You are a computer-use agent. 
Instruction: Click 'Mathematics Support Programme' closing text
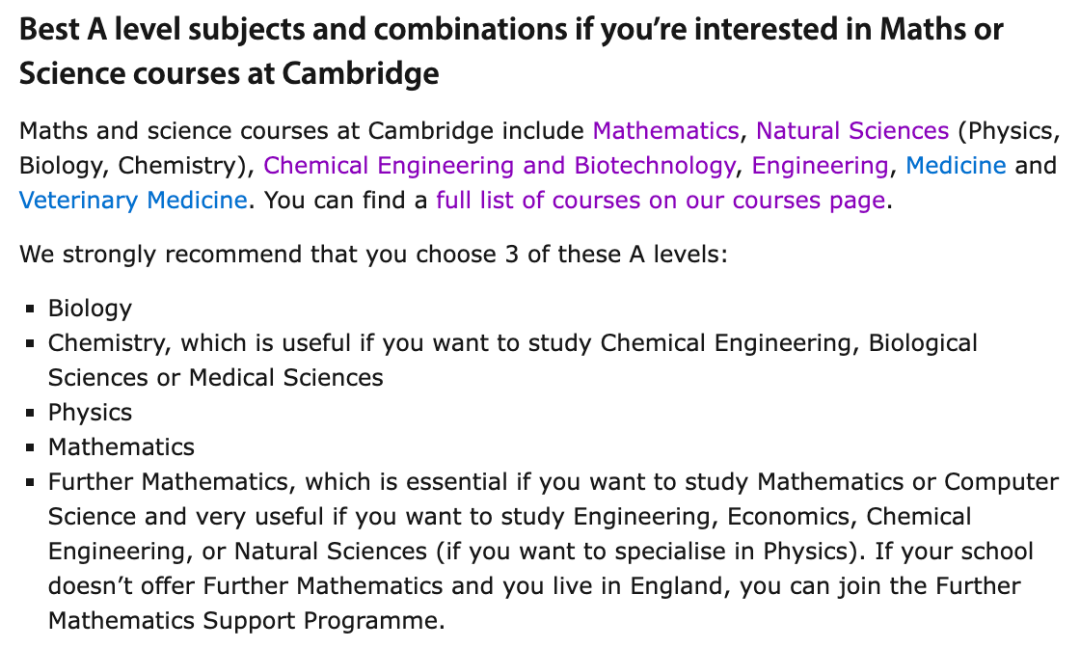click(x=245, y=620)
